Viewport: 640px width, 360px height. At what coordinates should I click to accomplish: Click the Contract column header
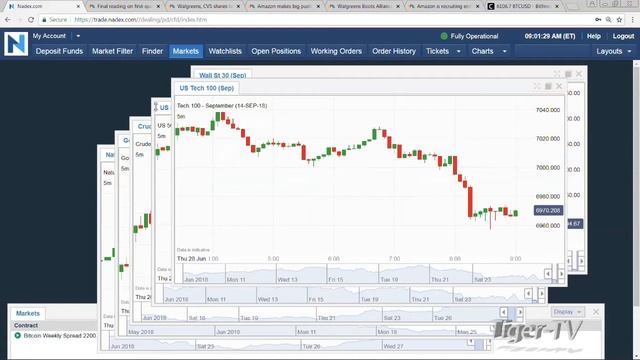click(26, 325)
